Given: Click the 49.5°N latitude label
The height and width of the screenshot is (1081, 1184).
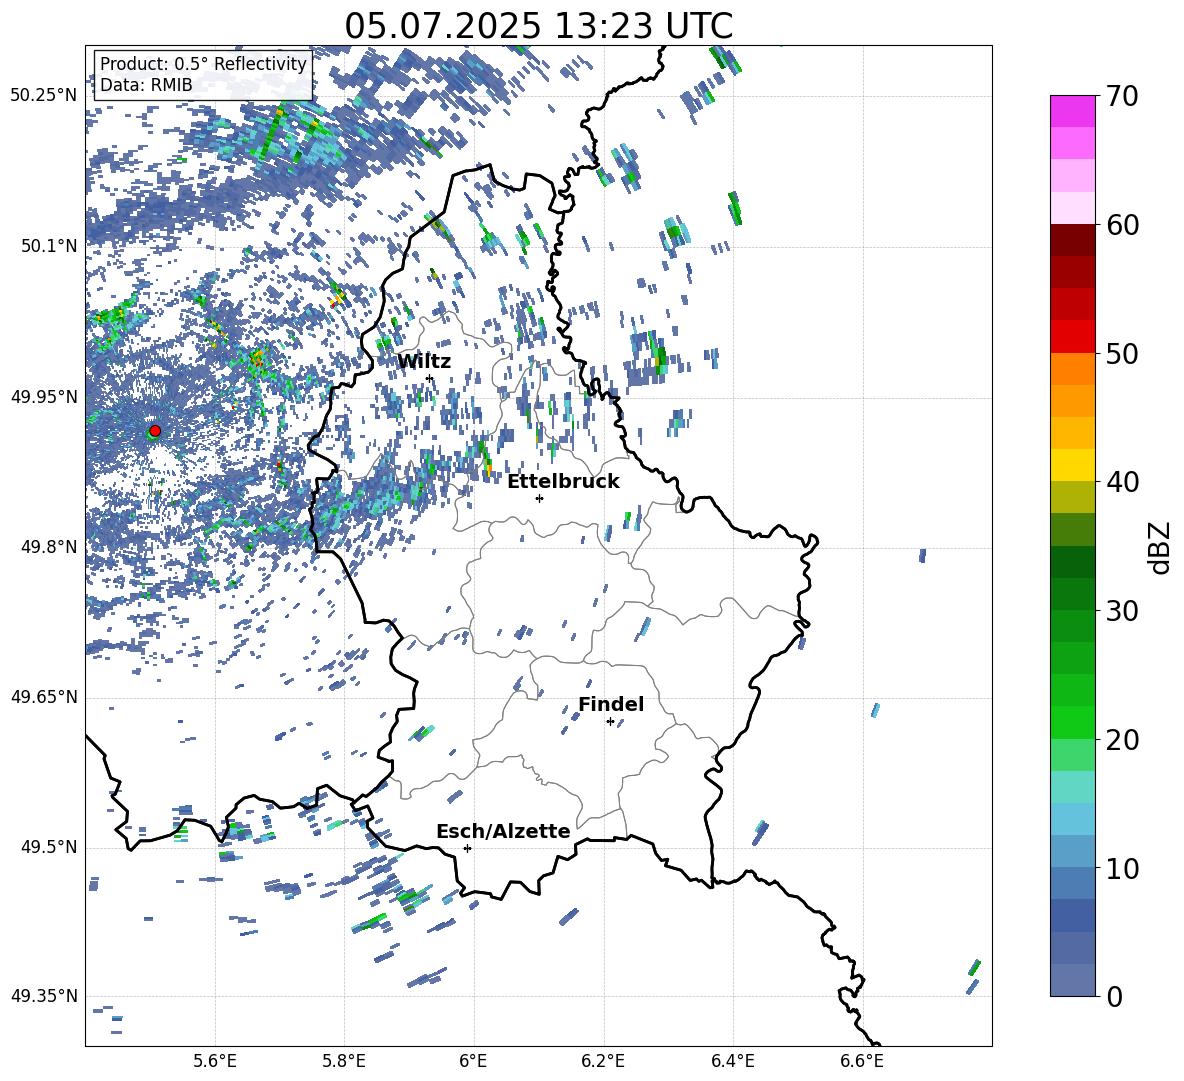Looking at the screenshot, I should click(x=49, y=848).
